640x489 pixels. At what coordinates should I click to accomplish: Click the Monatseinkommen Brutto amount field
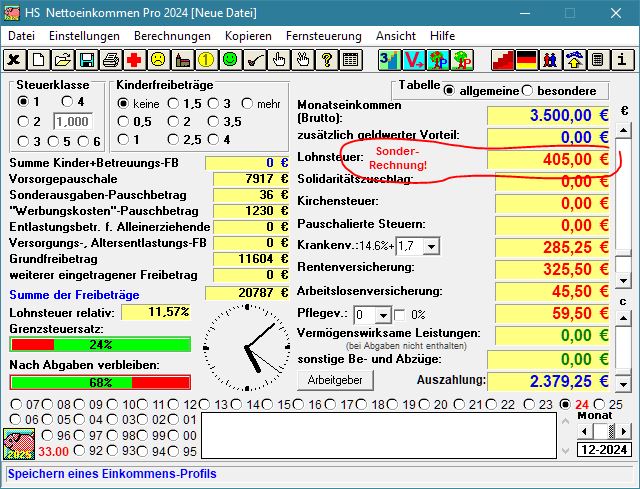click(x=549, y=114)
